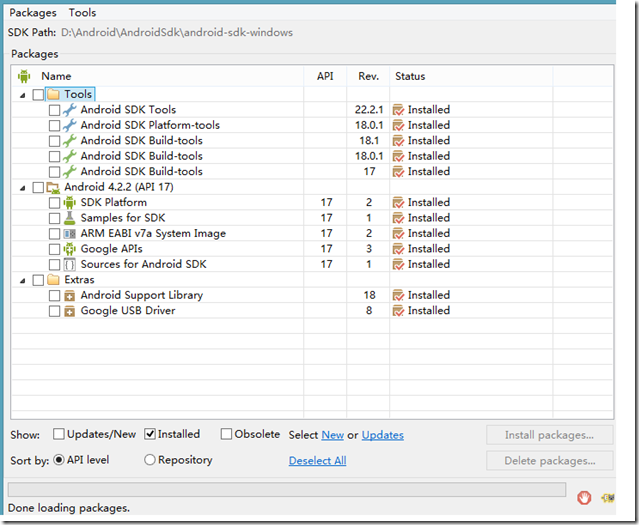Select Sort by Repository radio button

pos(150,460)
